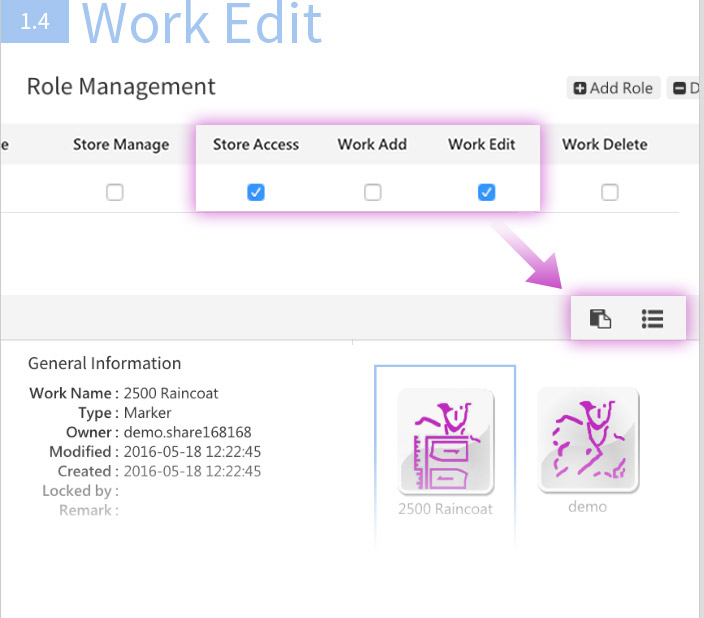Screen dimensions: 704x618
Task: Click the Work Add column header
Action: (372, 144)
